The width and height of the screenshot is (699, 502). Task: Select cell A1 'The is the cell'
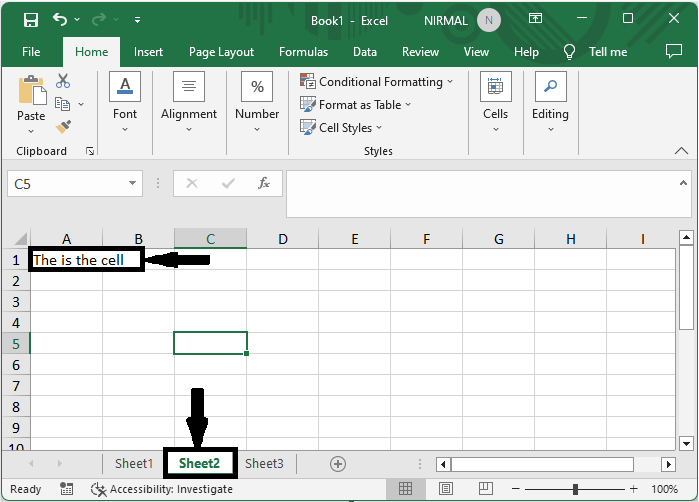click(66, 259)
